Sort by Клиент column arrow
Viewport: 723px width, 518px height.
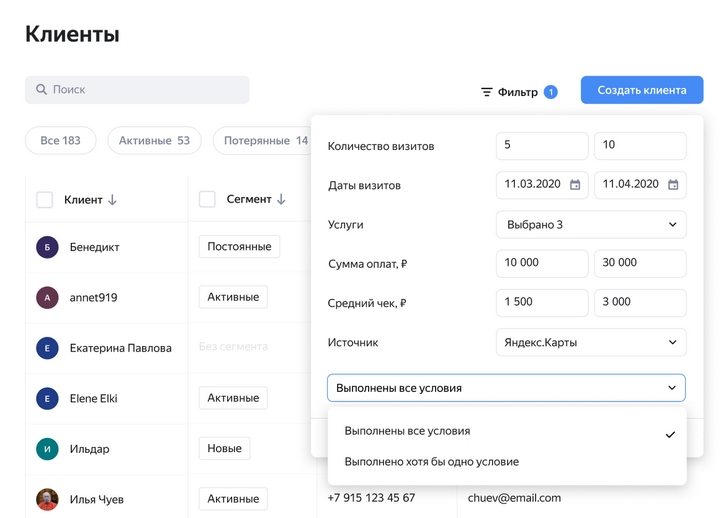(112, 200)
